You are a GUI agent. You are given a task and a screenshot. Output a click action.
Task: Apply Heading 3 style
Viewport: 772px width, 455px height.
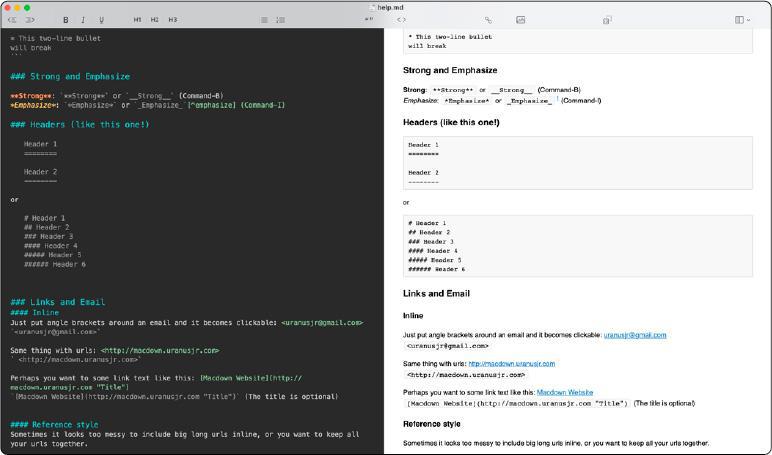[173, 20]
